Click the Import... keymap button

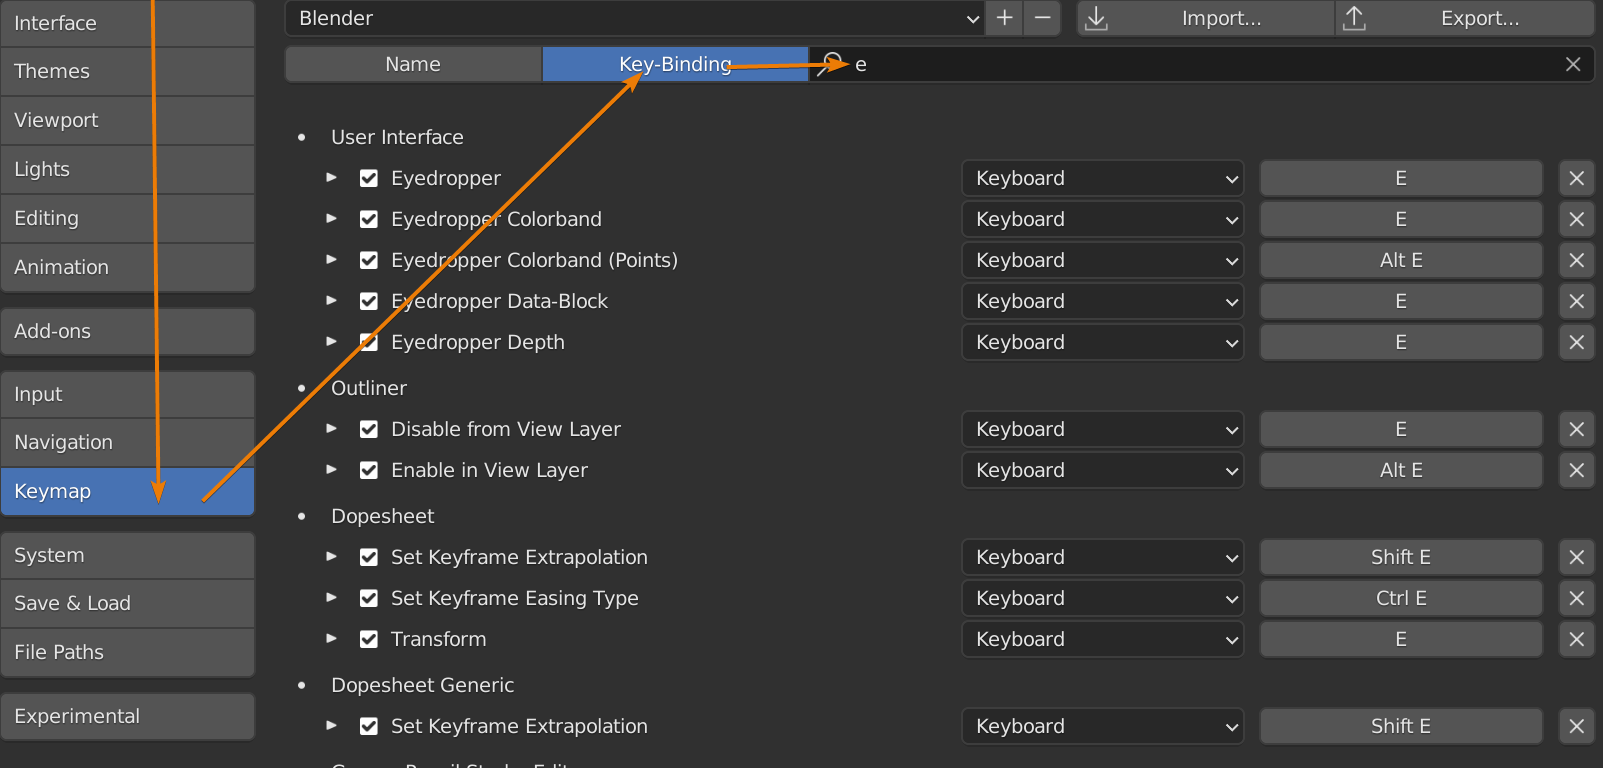(1206, 18)
